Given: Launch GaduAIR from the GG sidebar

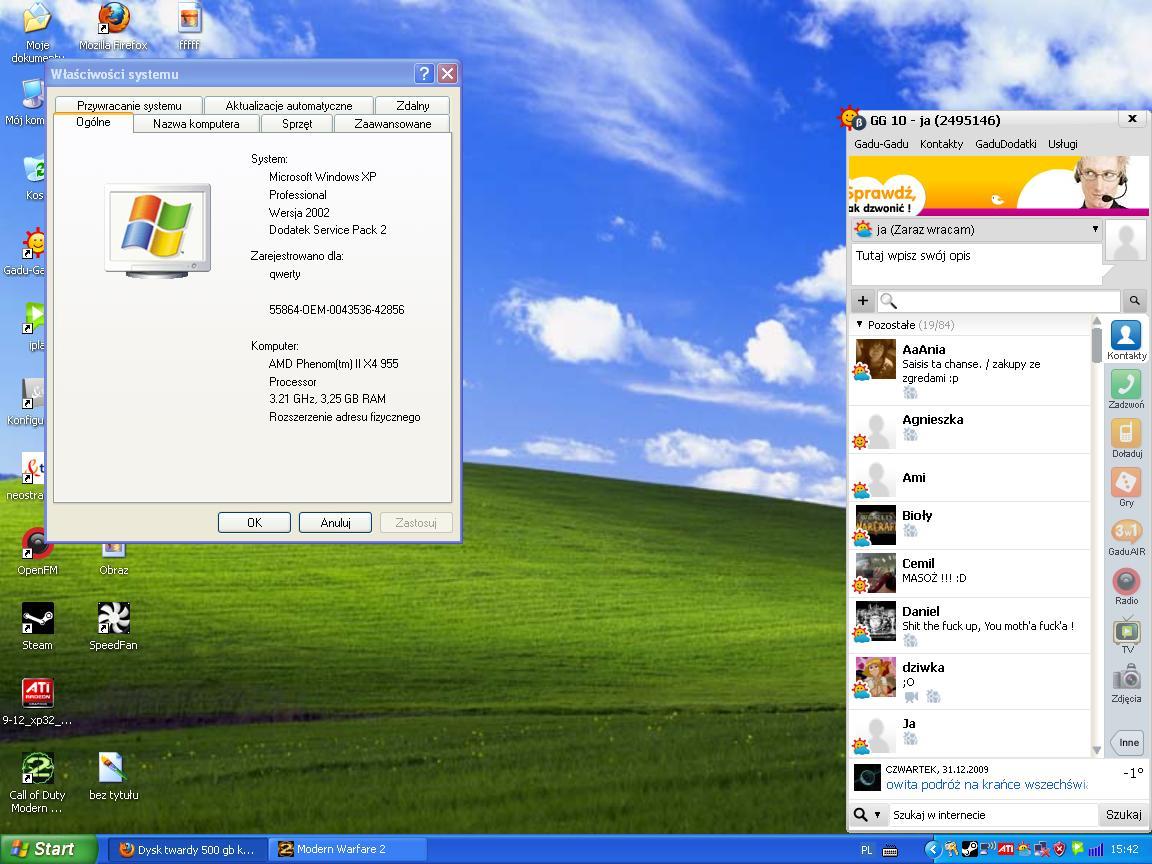Looking at the screenshot, I should pyautogui.click(x=1126, y=537).
